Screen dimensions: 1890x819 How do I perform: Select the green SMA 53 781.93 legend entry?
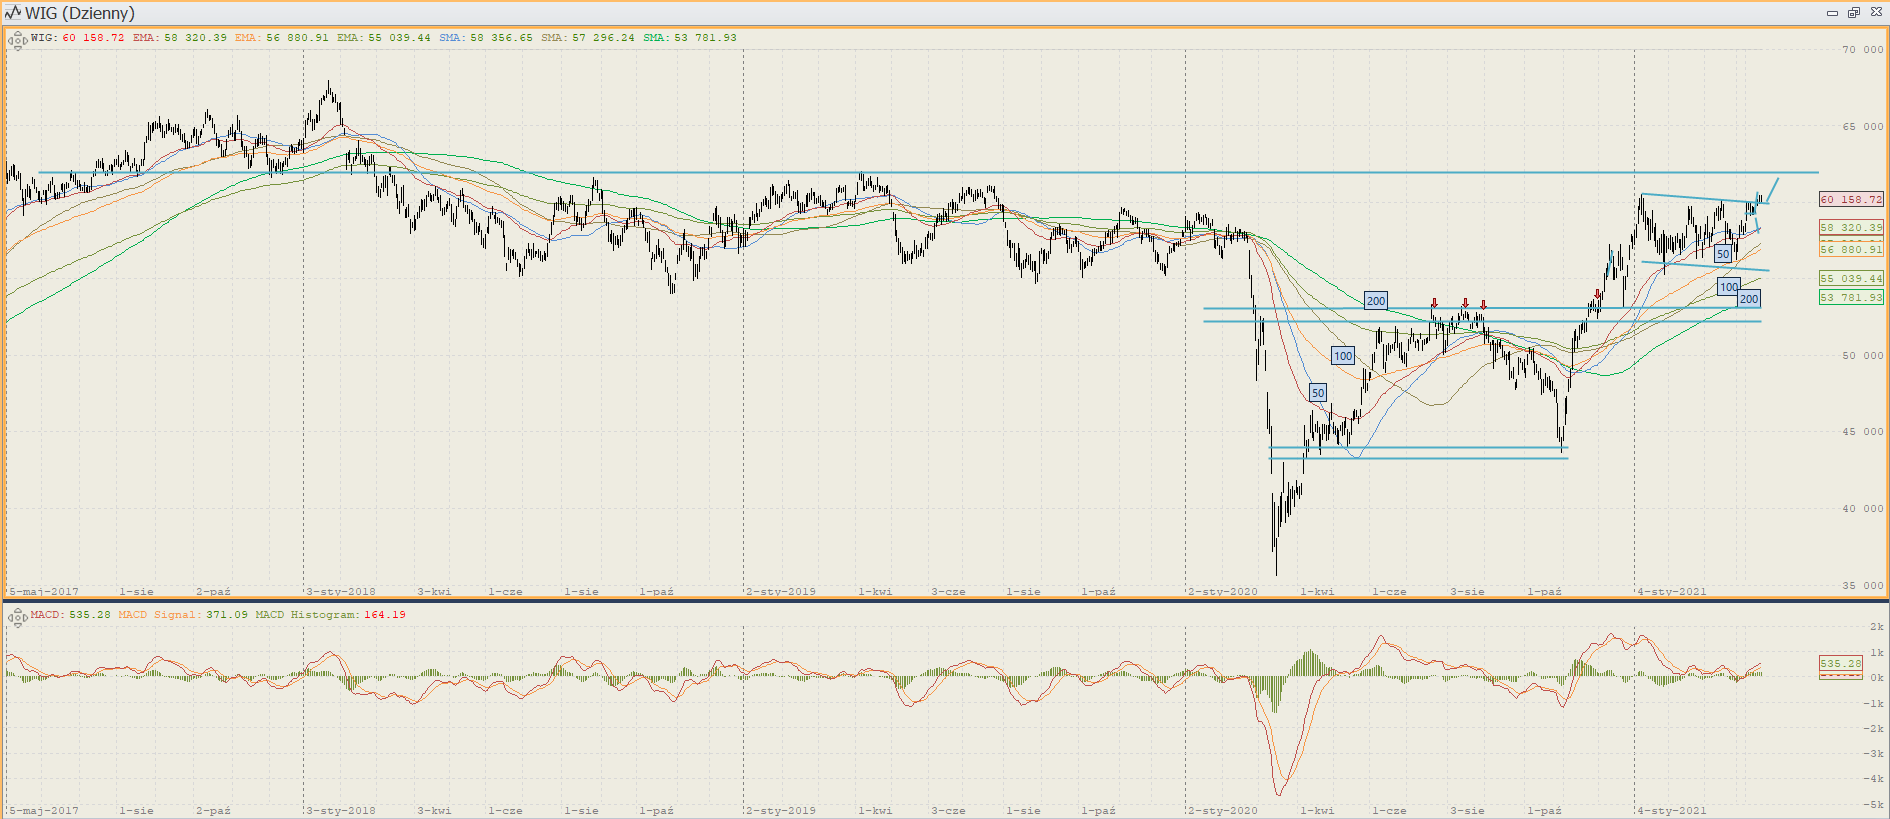(689, 38)
